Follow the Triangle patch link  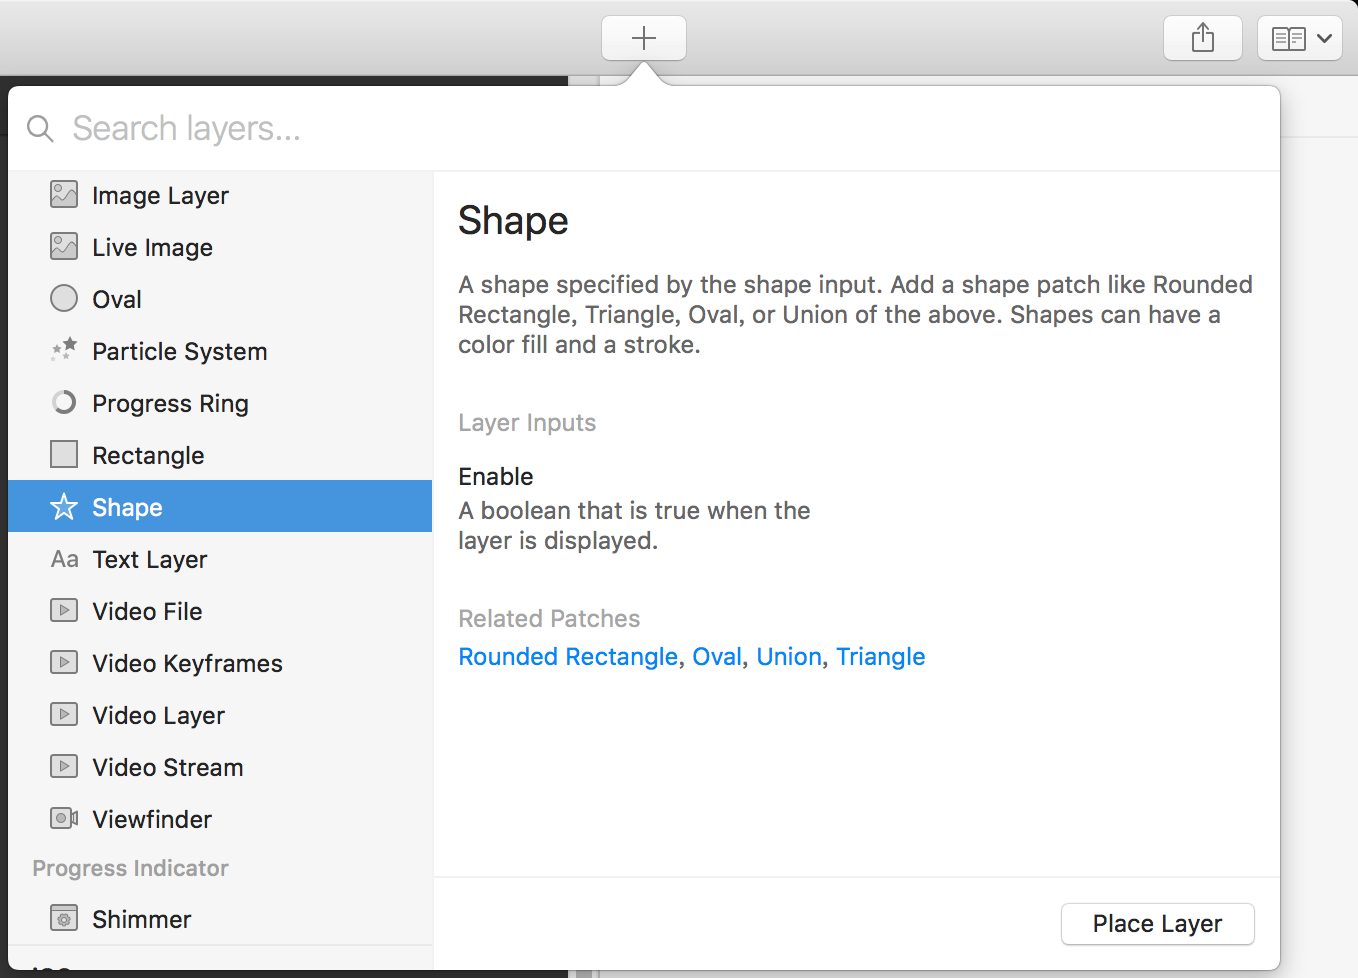tap(880, 657)
